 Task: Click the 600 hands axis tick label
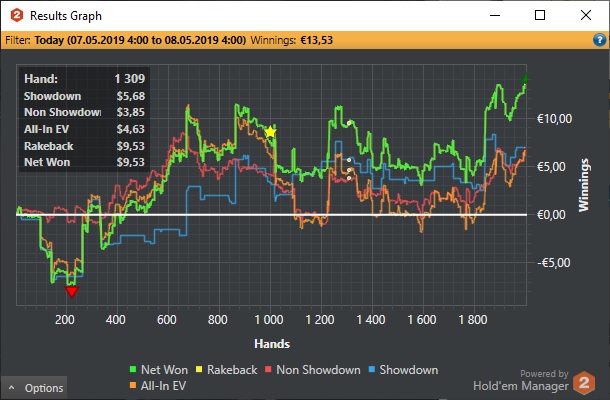pos(167,320)
